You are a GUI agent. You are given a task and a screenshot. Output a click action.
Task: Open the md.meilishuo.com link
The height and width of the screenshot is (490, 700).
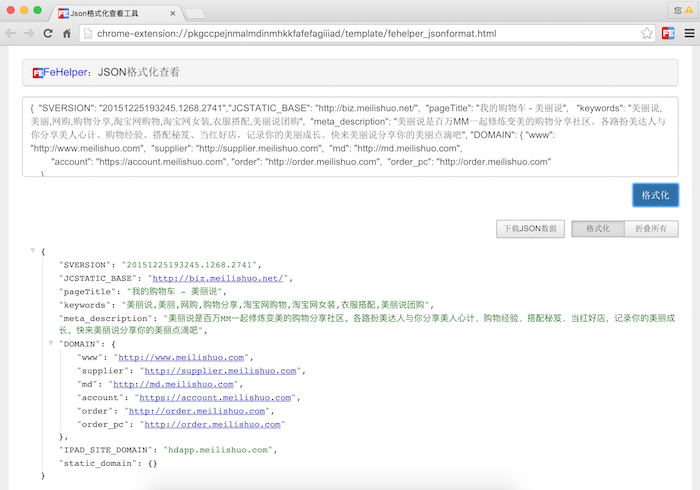pos(173,384)
